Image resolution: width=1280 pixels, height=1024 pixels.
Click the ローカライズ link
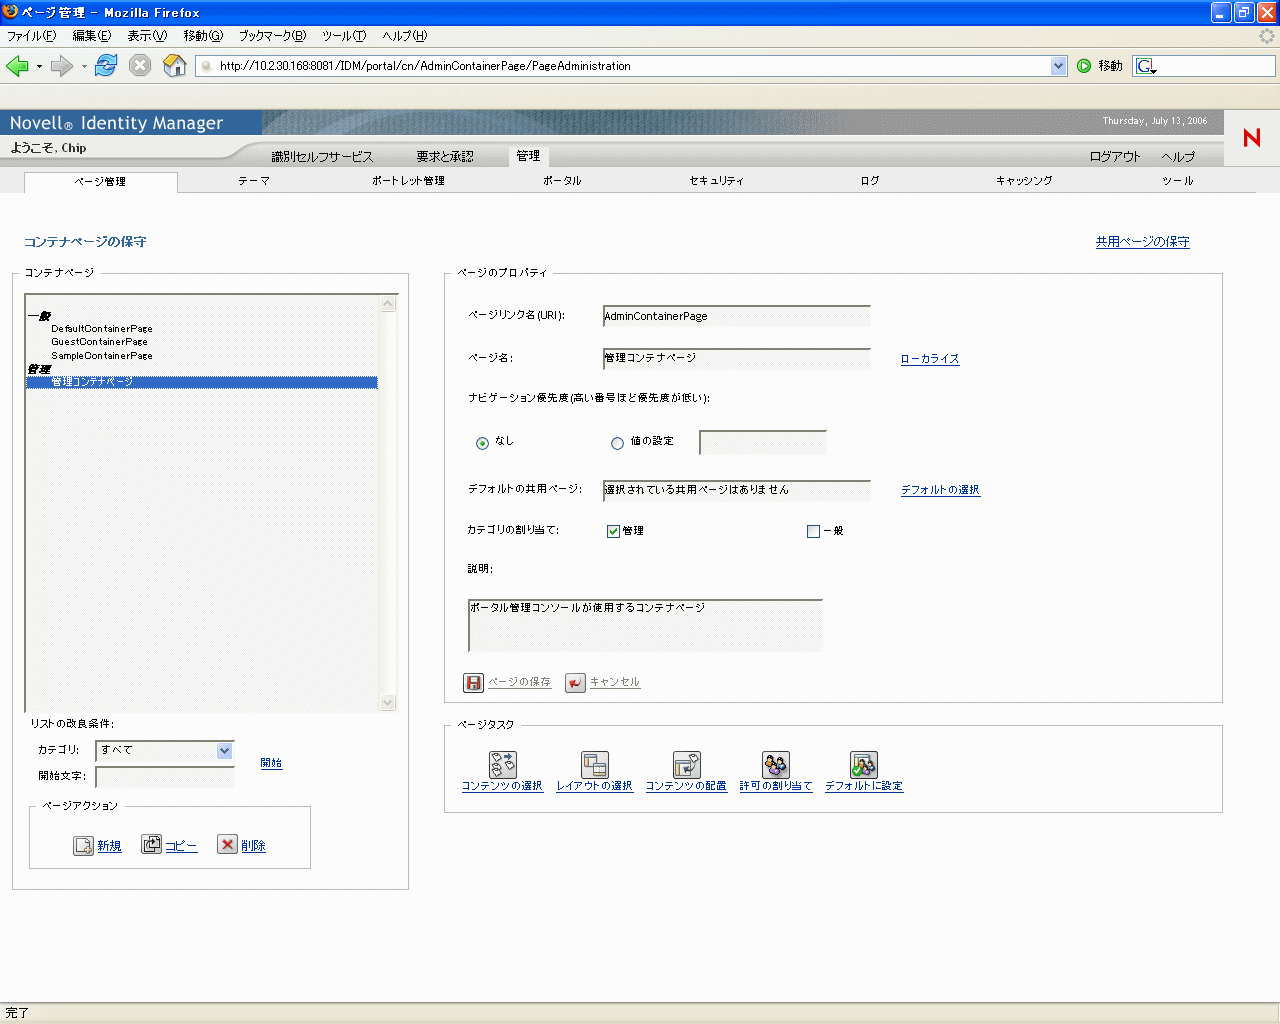point(930,359)
